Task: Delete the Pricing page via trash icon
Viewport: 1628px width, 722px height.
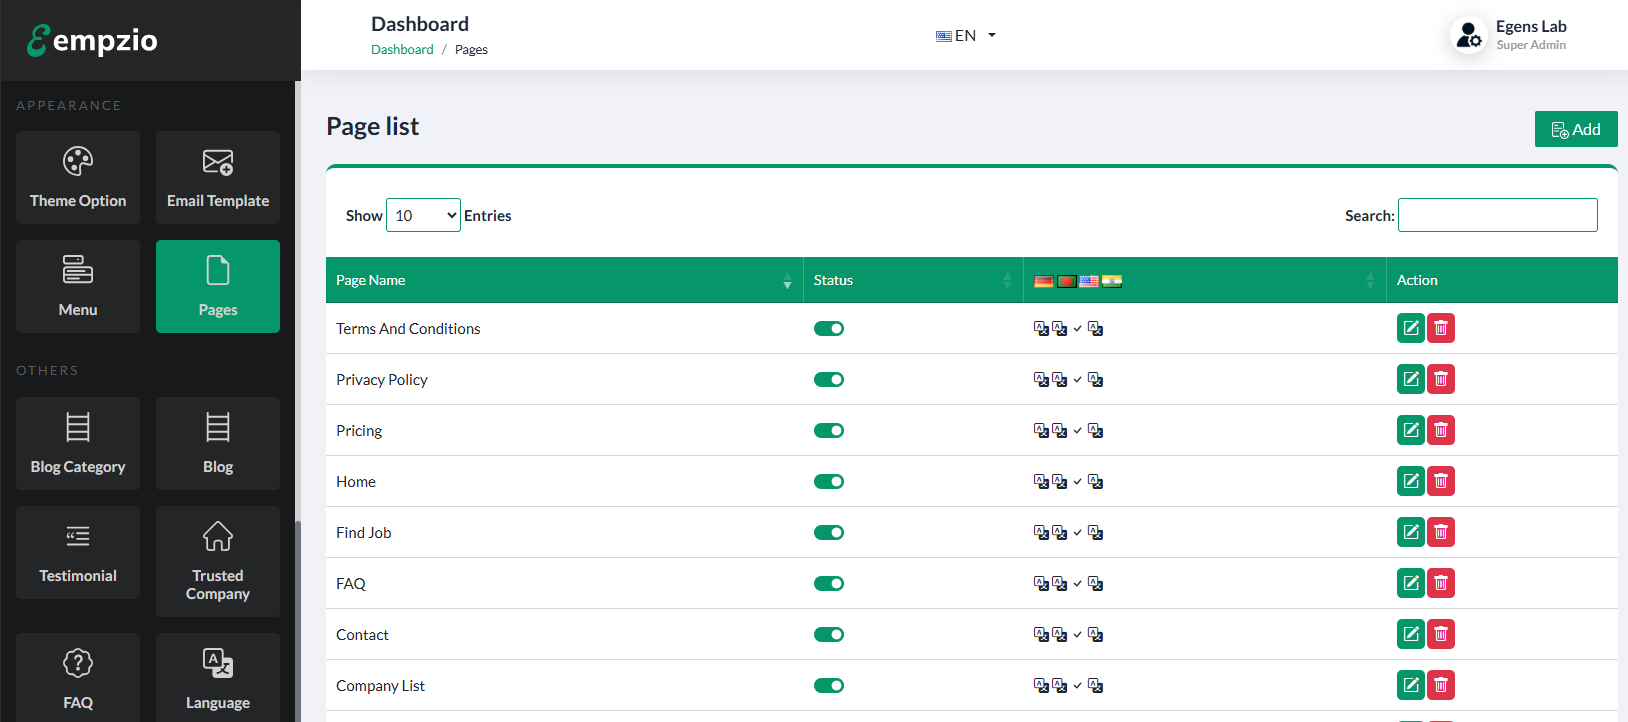Action: click(1441, 430)
